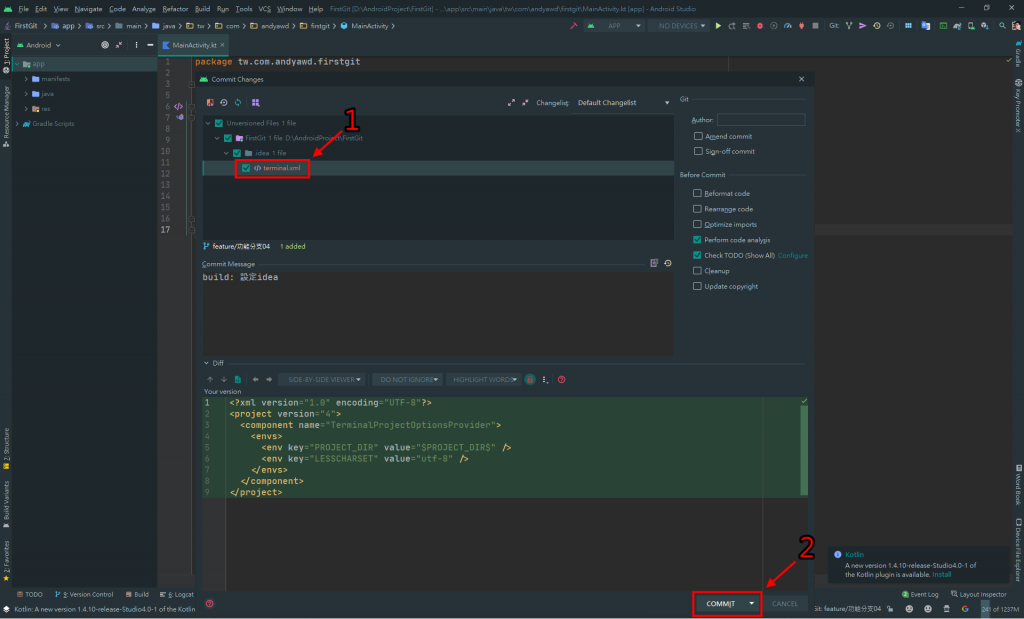Screen dimensions: 1024x619
Task: Collapse the Diff section
Action: (206, 363)
